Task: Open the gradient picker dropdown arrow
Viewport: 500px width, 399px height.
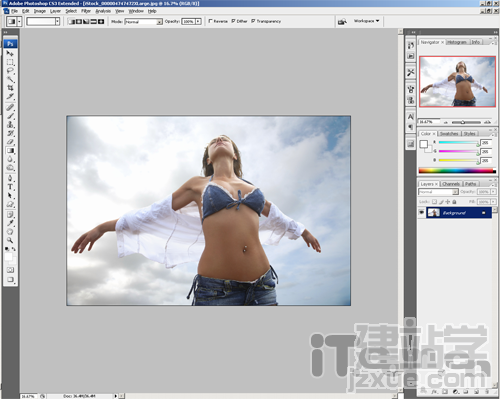Action: 57,22
